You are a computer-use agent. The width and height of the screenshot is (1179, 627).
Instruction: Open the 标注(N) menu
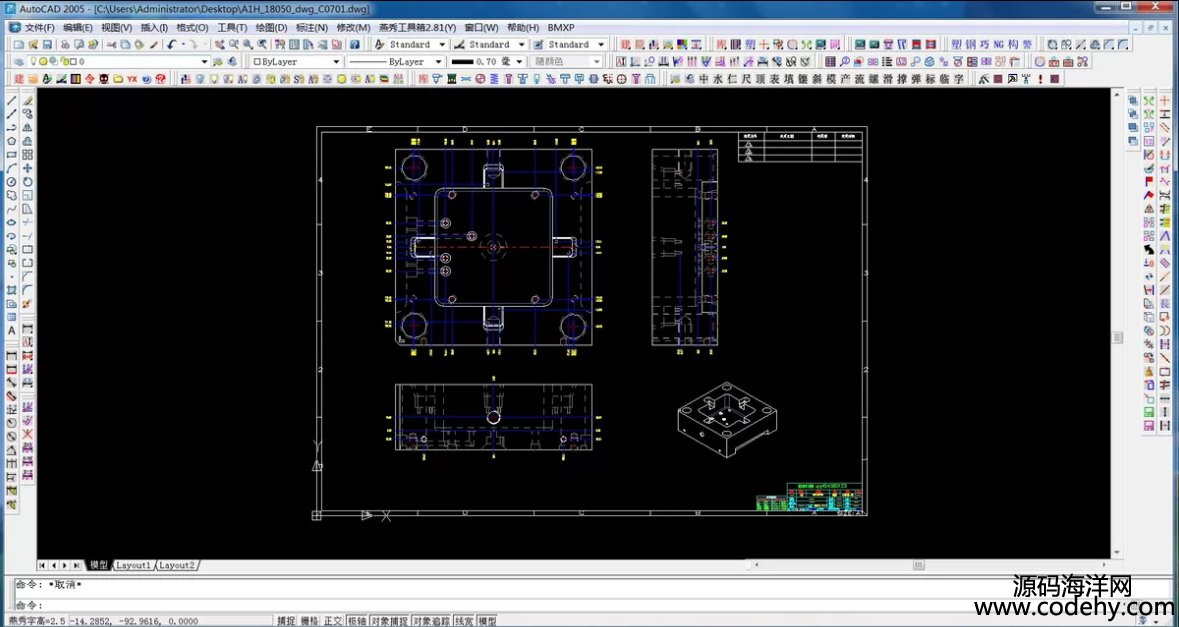click(312, 28)
